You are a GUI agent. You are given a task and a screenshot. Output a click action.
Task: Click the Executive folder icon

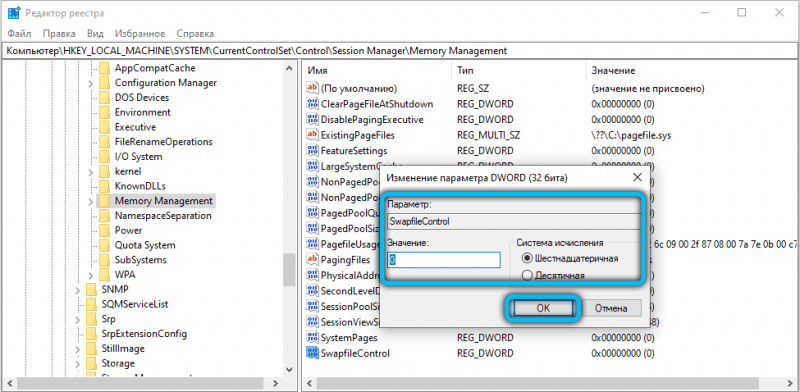104,127
